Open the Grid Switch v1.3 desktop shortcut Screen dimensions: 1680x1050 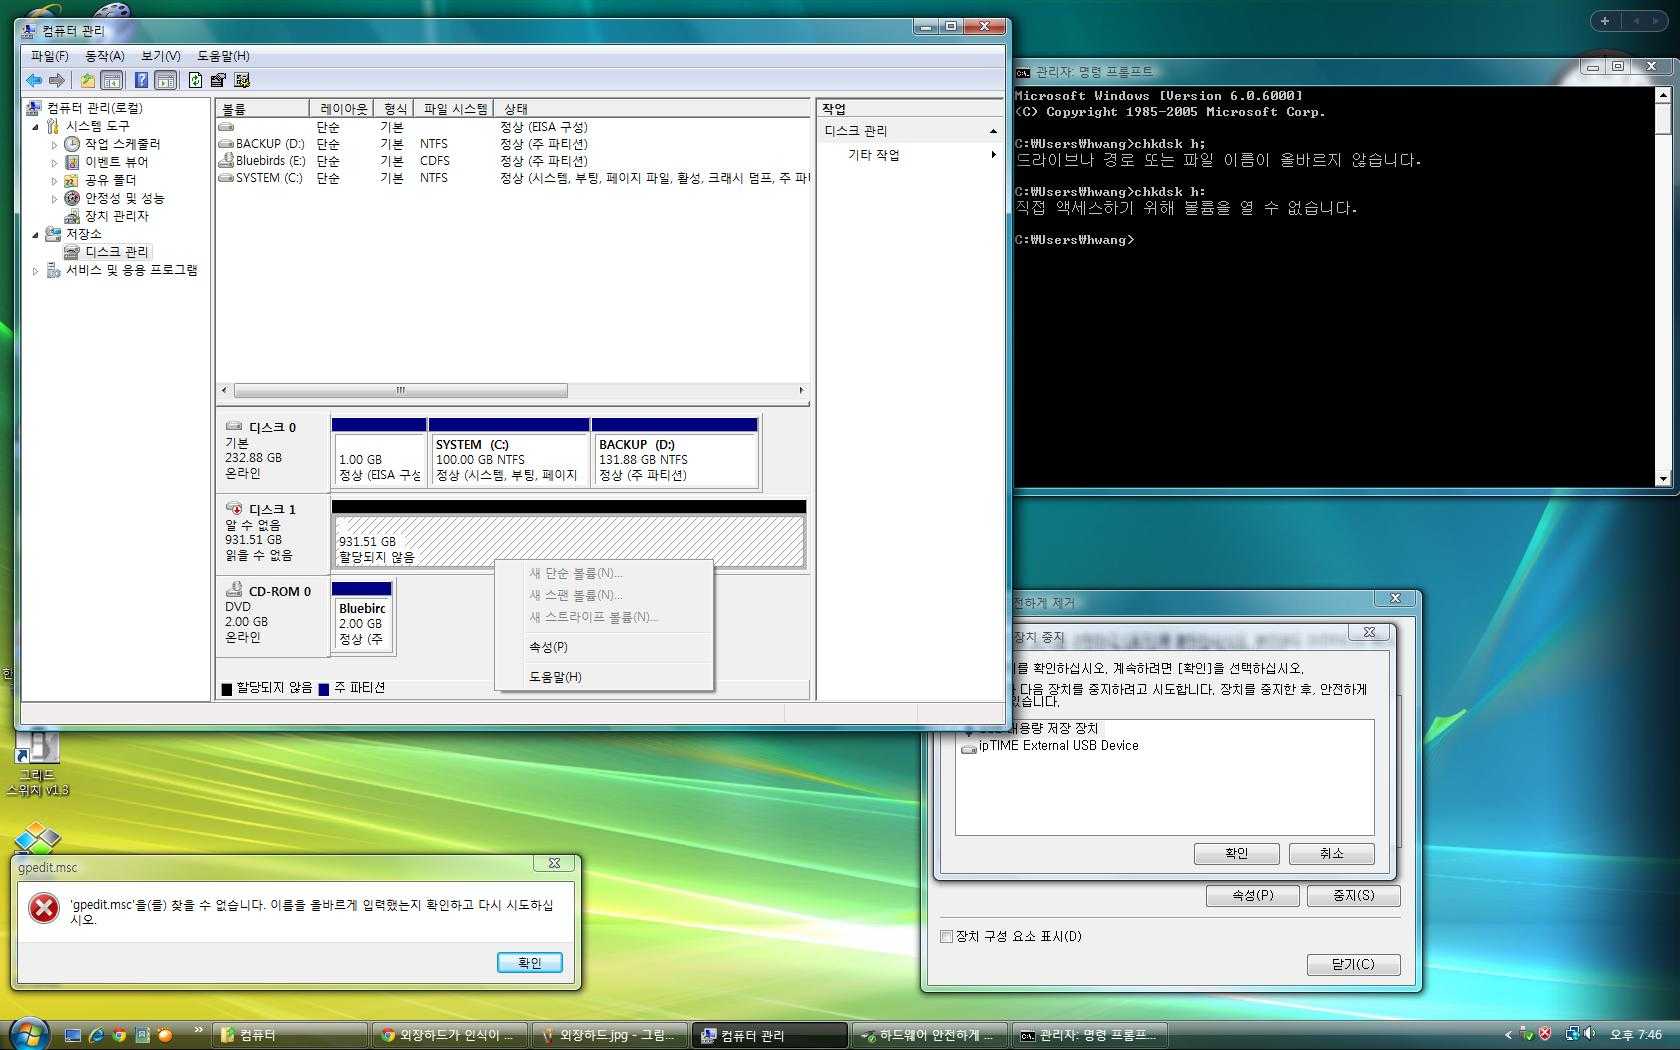(x=37, y=765)
